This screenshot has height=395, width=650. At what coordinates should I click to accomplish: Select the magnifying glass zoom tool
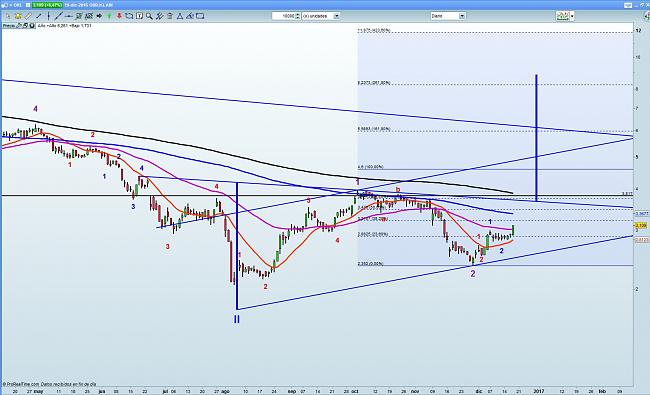pyautogui.click(x=149, y=16)
